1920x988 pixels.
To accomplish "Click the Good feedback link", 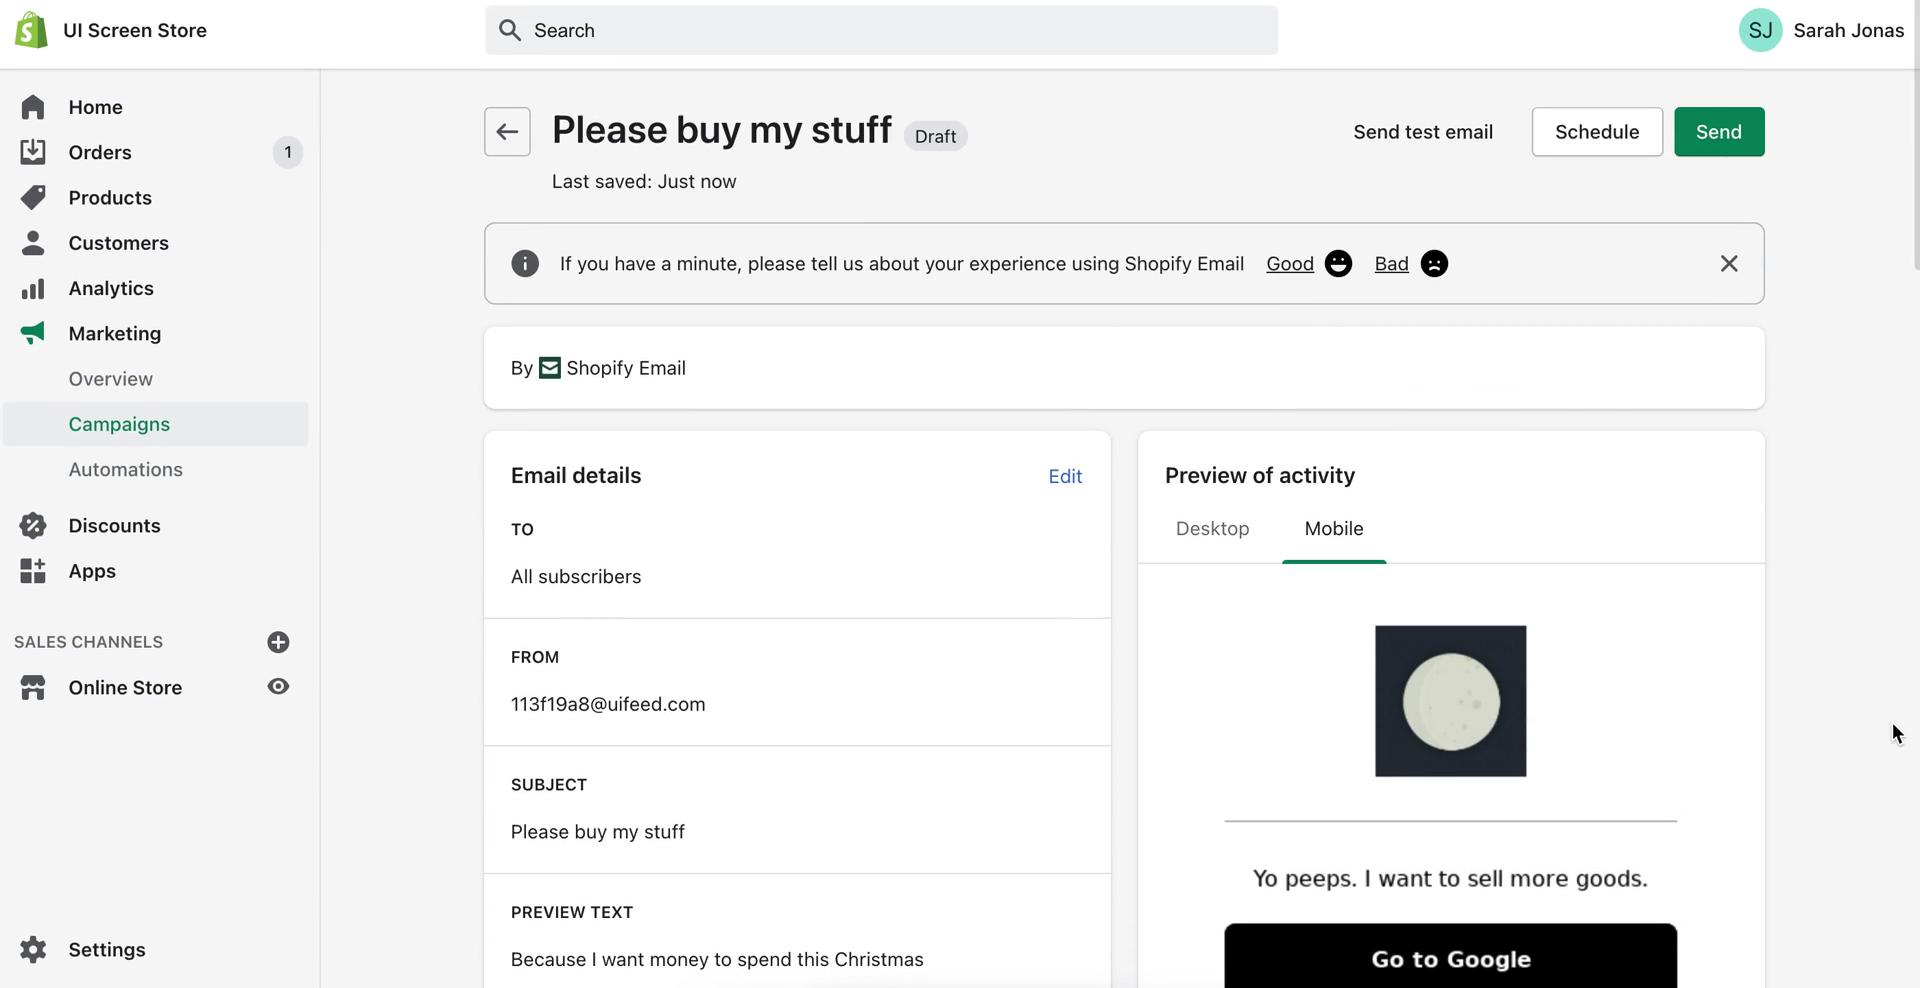I will pos(1290,264).
